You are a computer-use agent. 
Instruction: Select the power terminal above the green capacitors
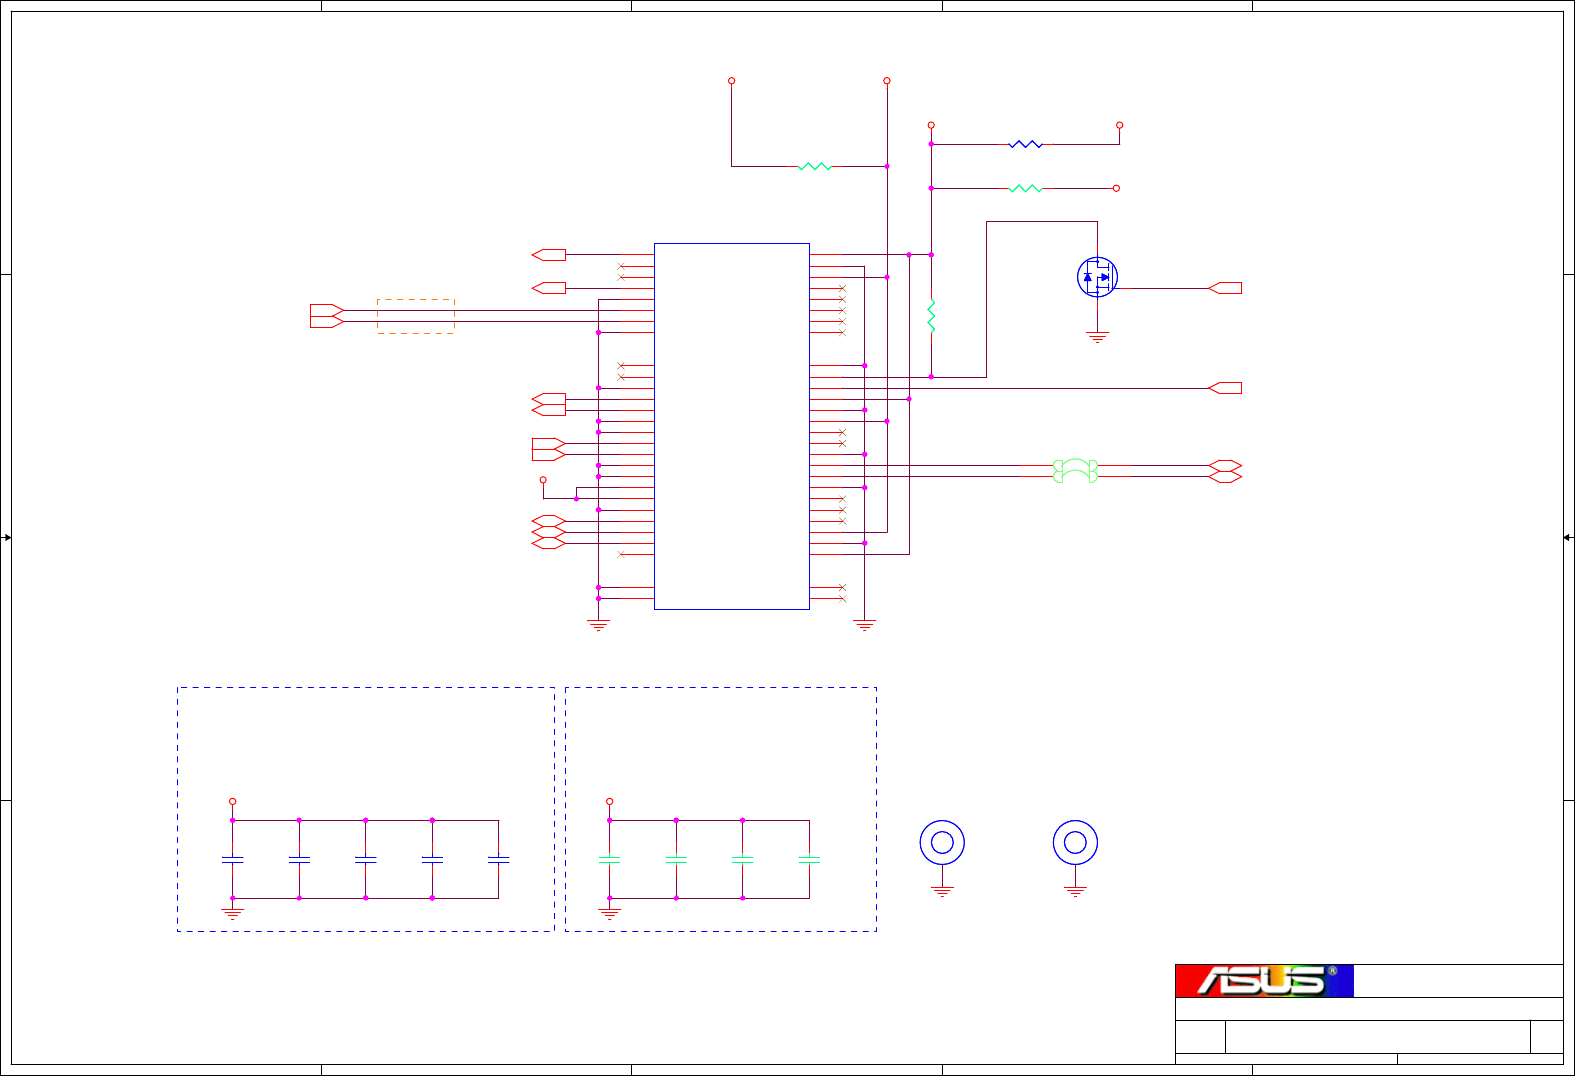click(609, 801)
